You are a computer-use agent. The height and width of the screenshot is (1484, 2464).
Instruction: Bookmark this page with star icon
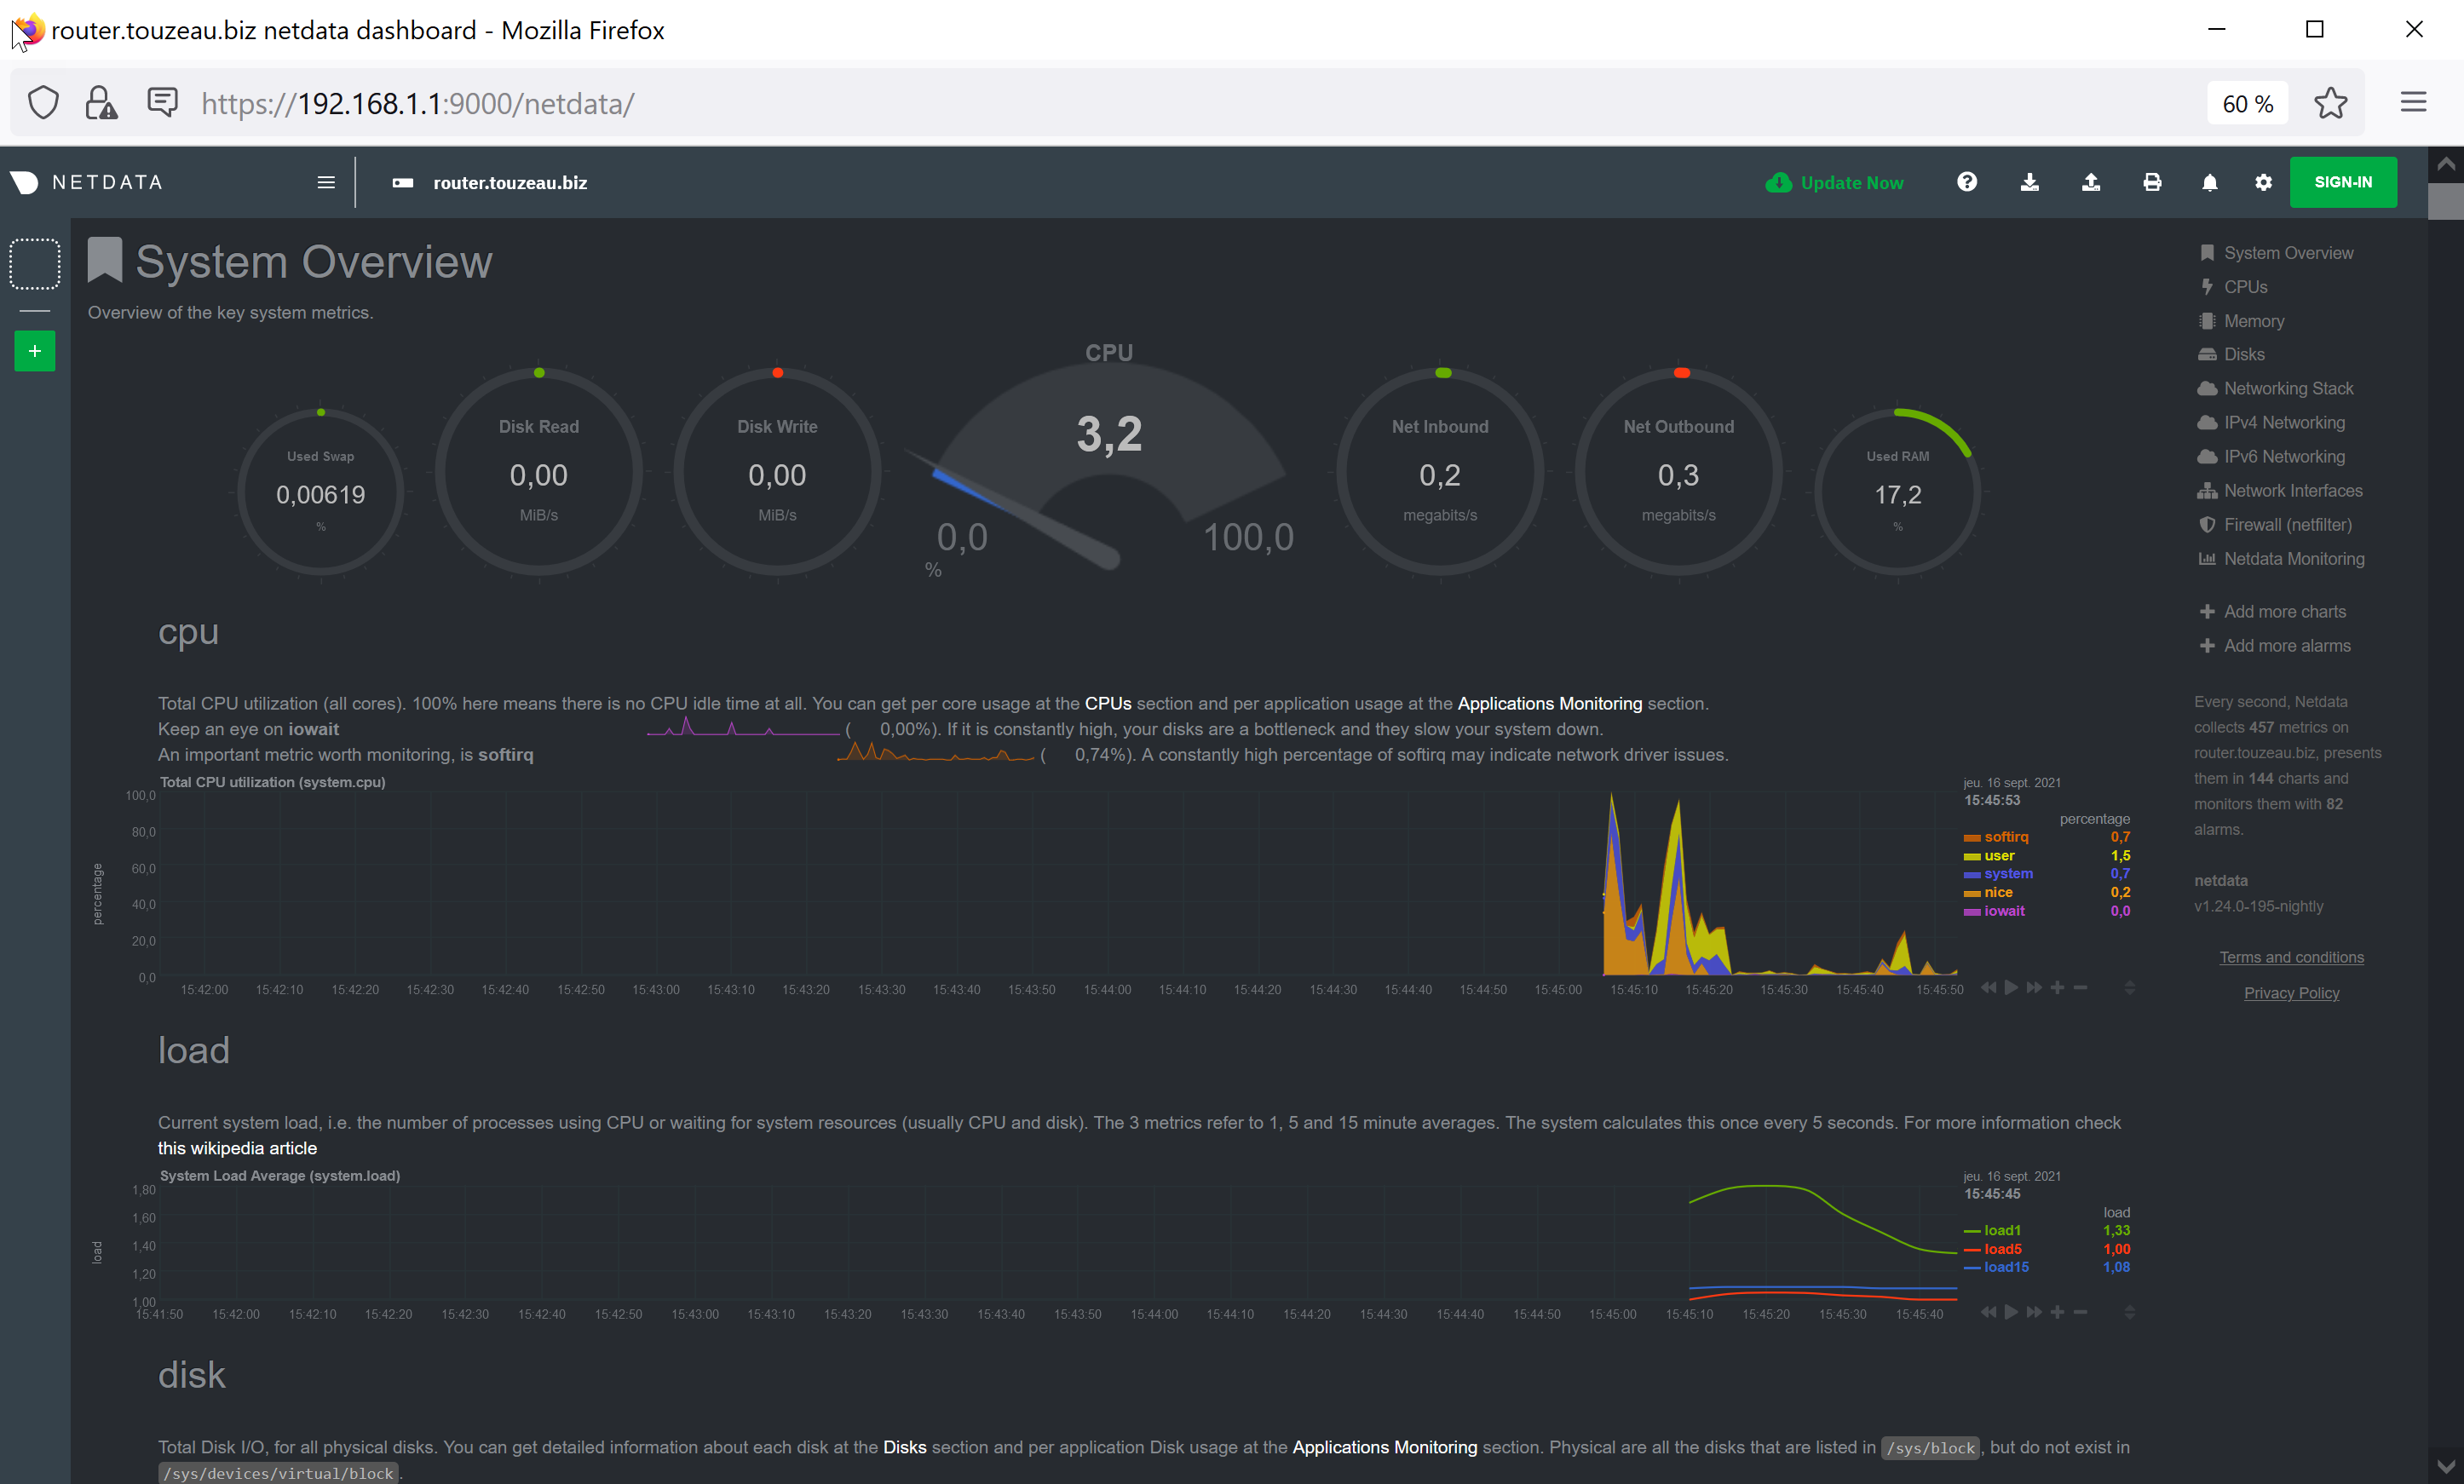pos(2330,103)
